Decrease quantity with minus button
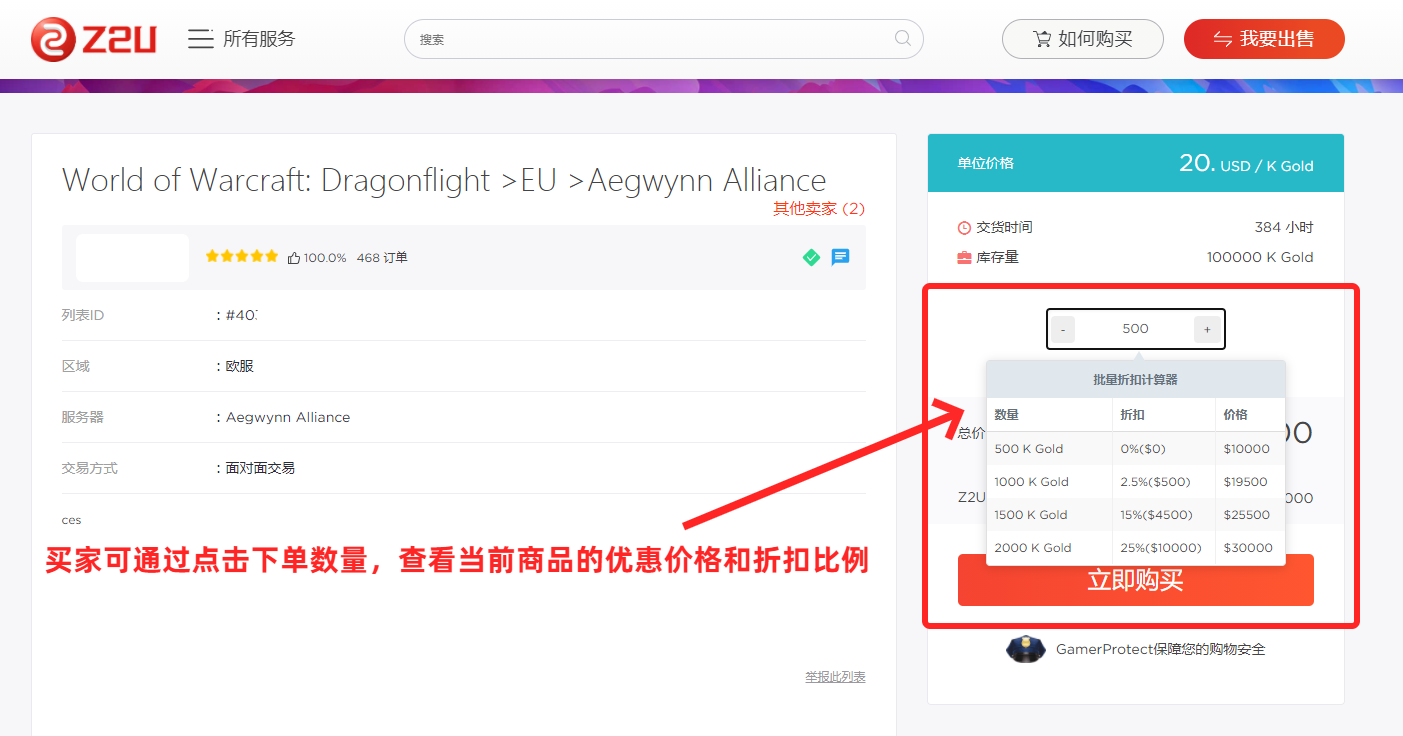Viewport: 1403px width, 736px height. (1063, 329)
